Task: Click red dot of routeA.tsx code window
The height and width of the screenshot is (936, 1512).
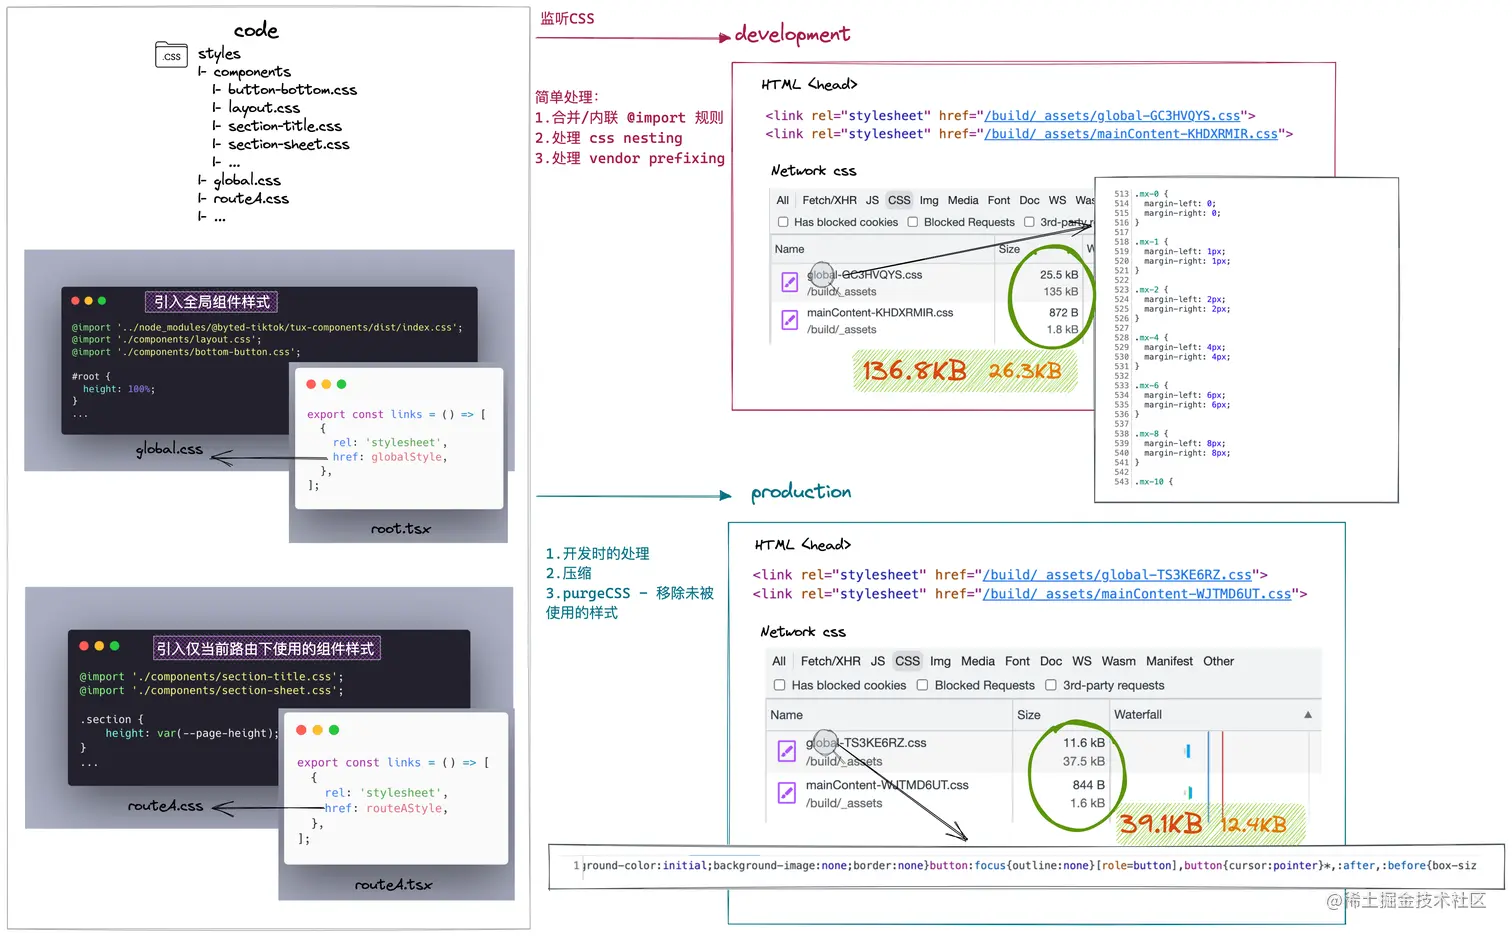Action: (301, 730)
